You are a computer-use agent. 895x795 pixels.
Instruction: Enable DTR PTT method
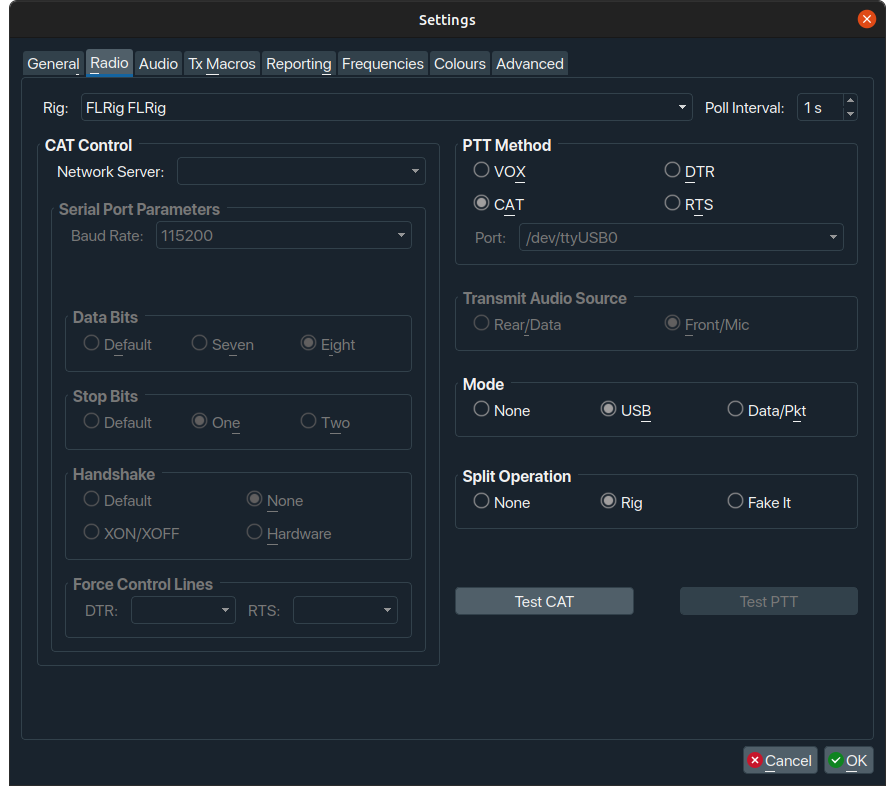tap(671, 170)
